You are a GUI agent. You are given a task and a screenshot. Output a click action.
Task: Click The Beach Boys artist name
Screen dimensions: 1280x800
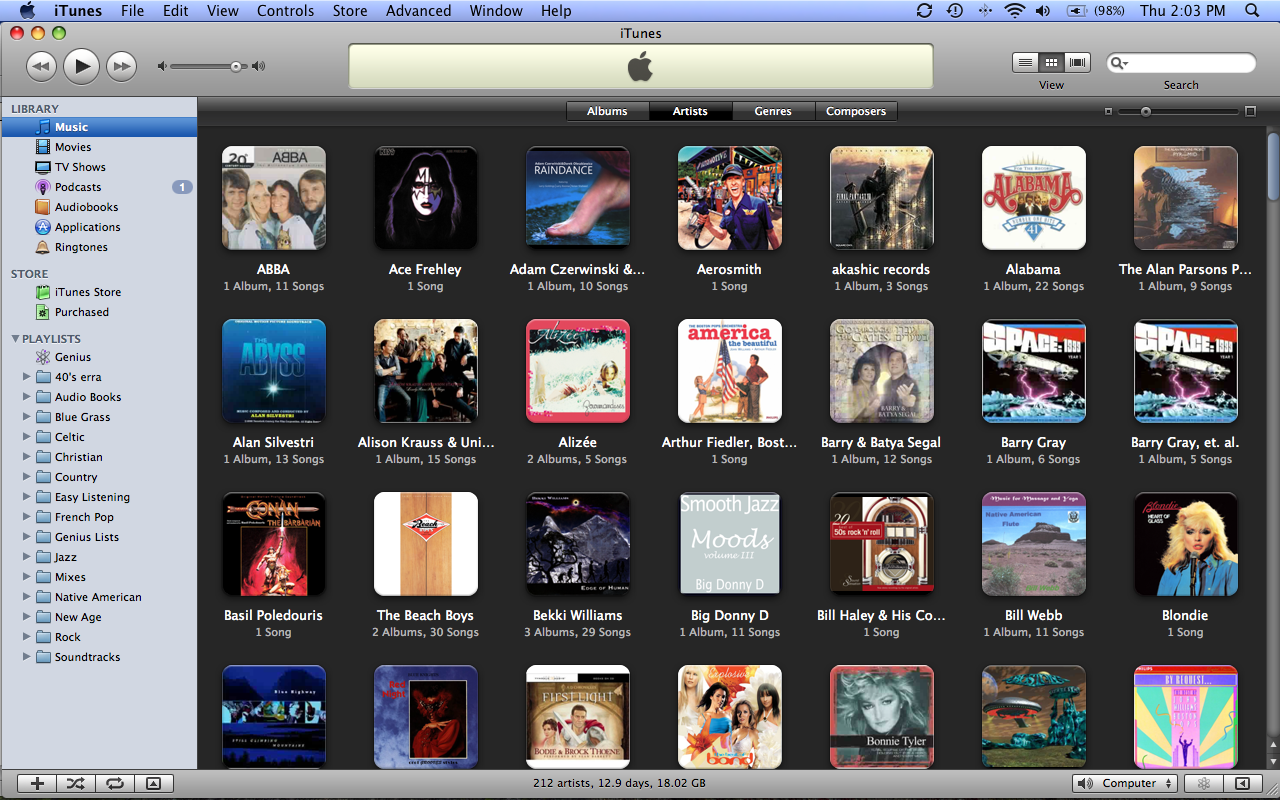[425, 615]
